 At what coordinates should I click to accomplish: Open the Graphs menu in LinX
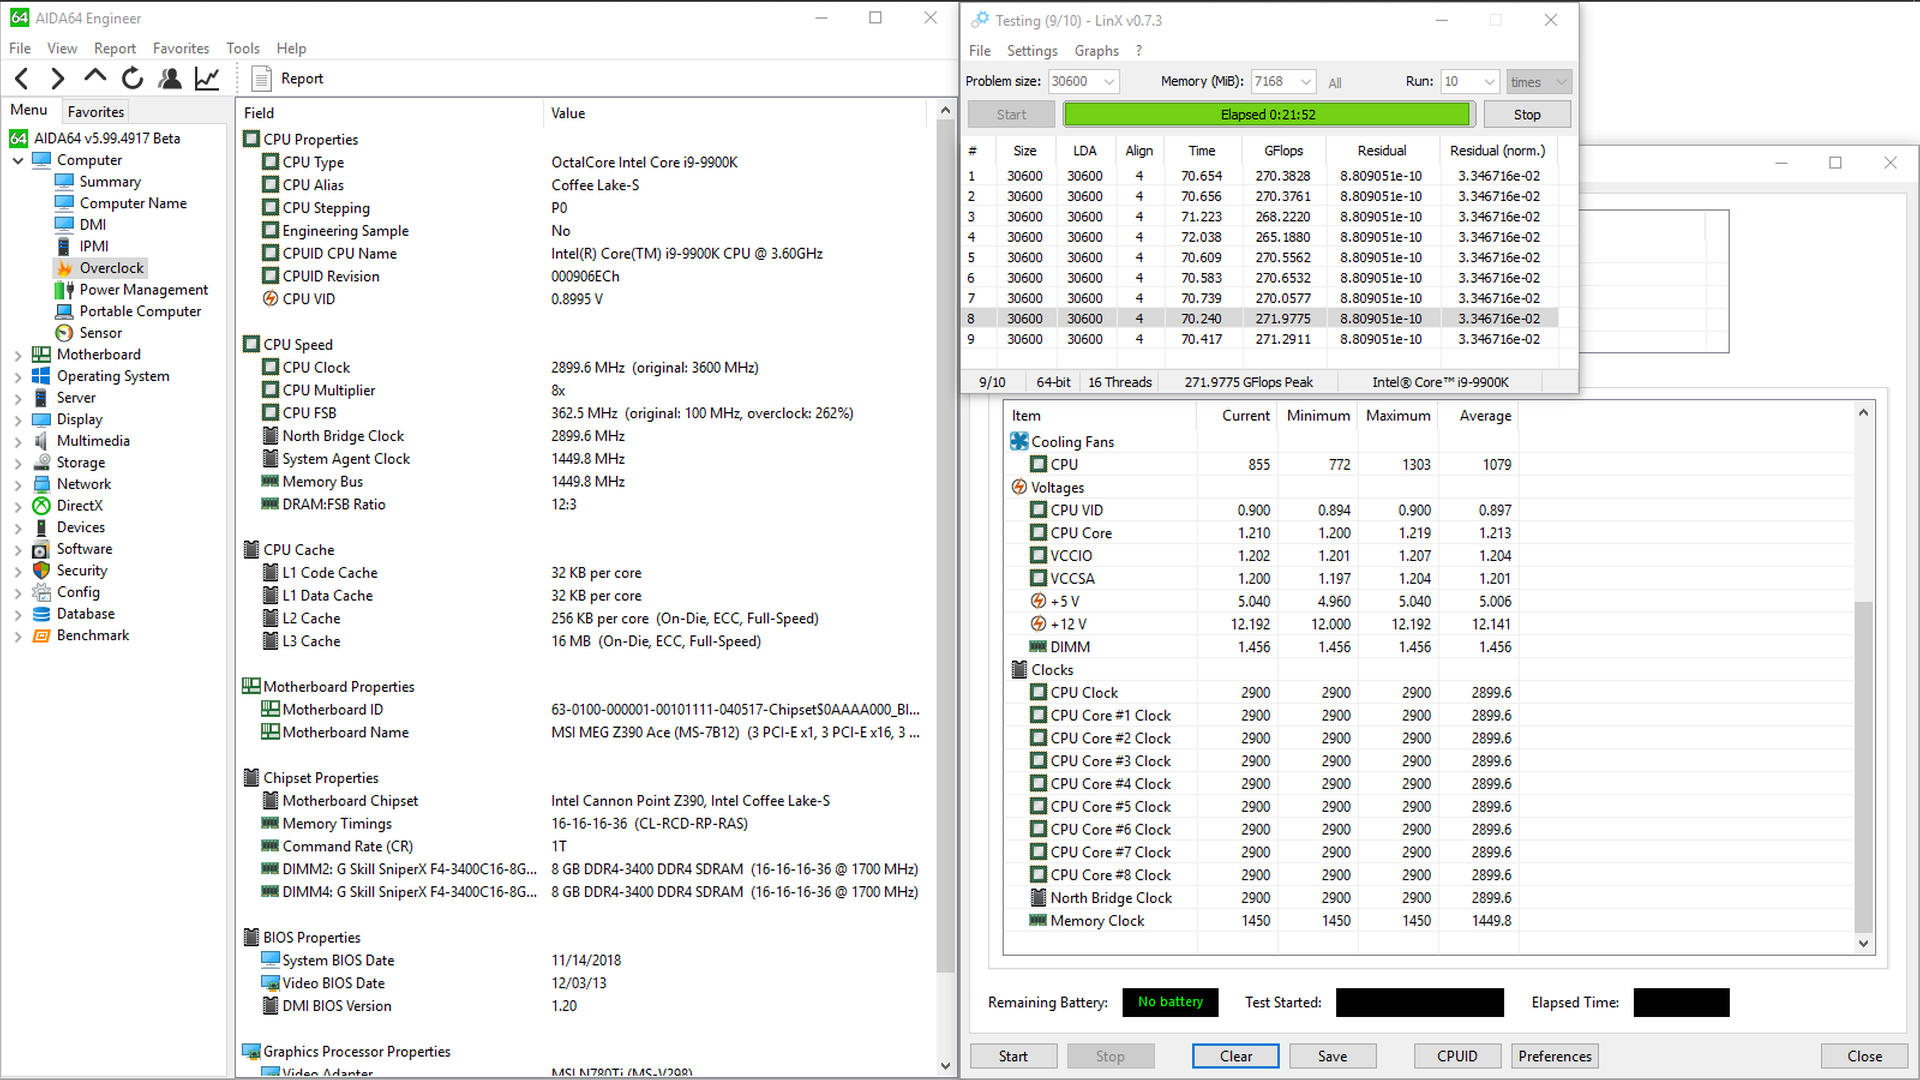(1096, 51)
